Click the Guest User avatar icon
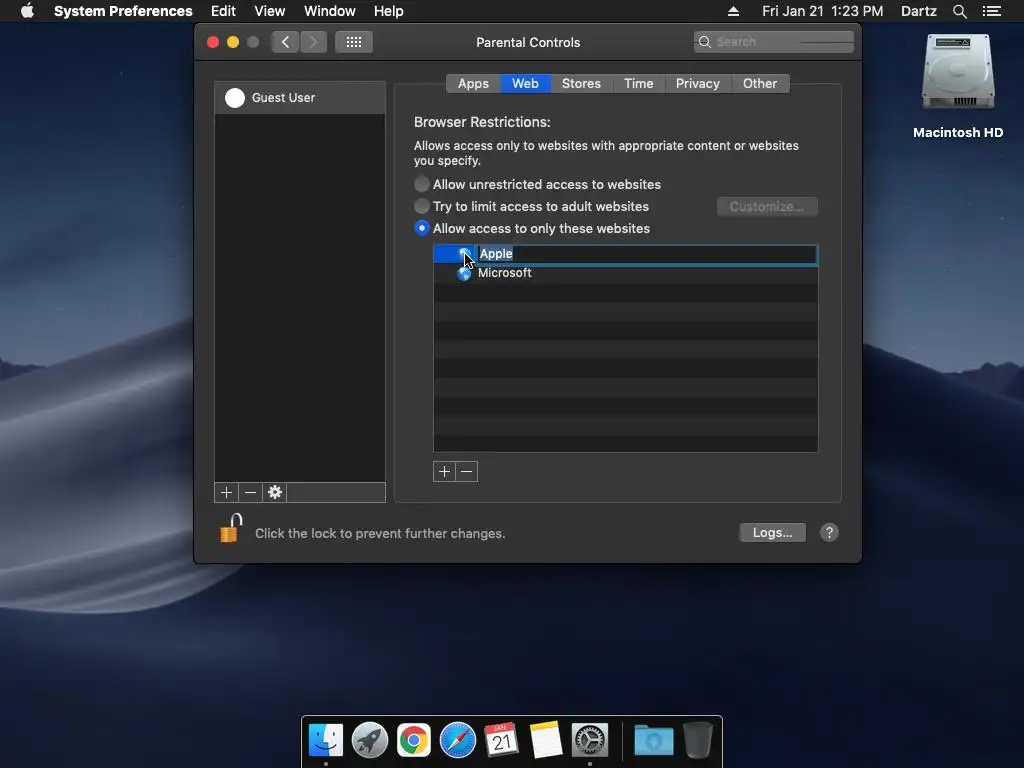 235,97
